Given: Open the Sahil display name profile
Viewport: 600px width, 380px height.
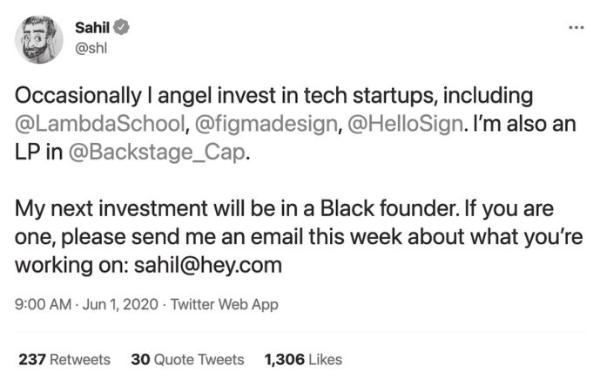Looking at the screenshot, I should [x=92, y=28].
